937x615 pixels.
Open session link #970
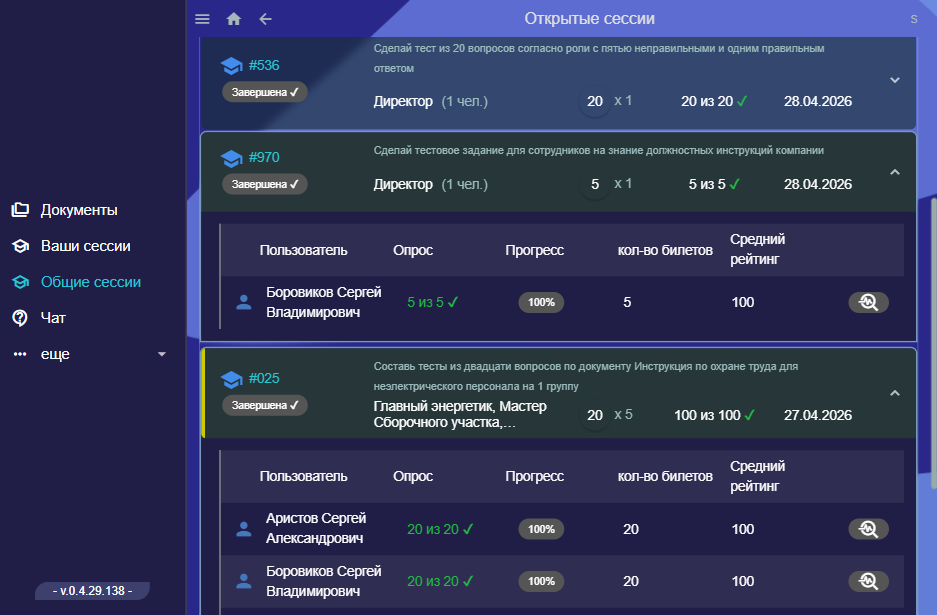(x=264, y=157)
